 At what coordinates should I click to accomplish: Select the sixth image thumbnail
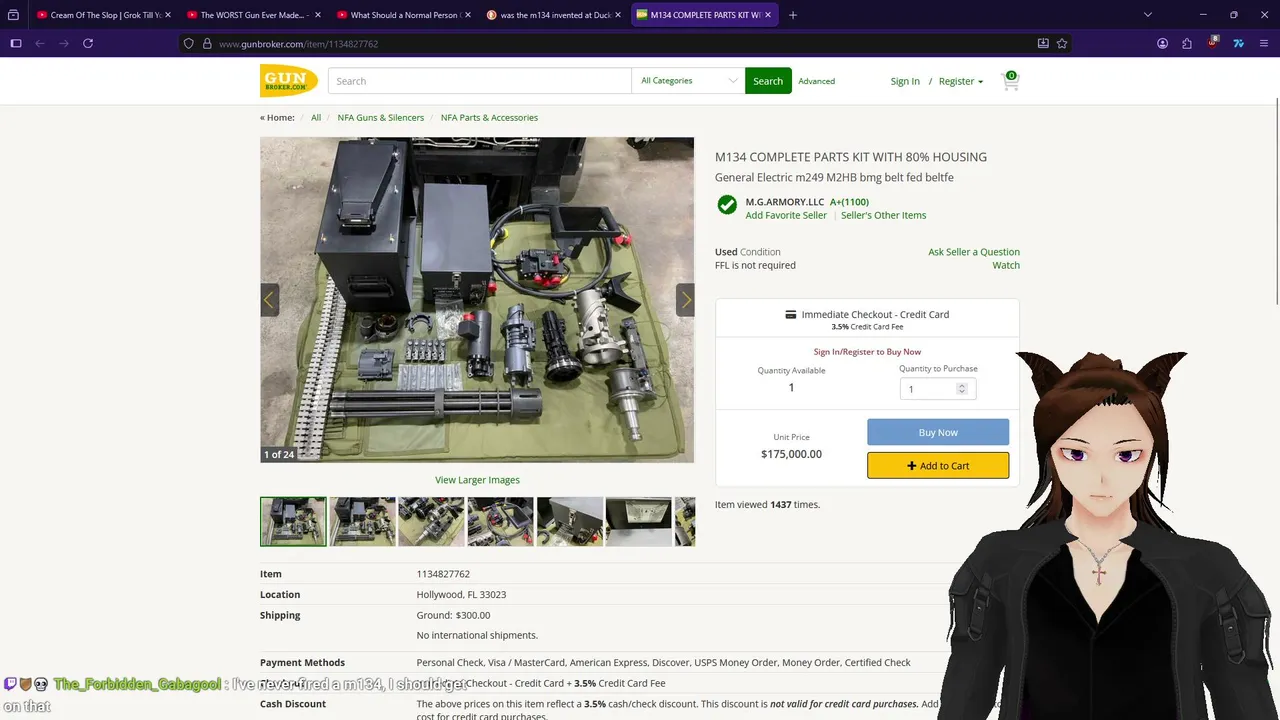pyautogui.click(x=638, y=521)
